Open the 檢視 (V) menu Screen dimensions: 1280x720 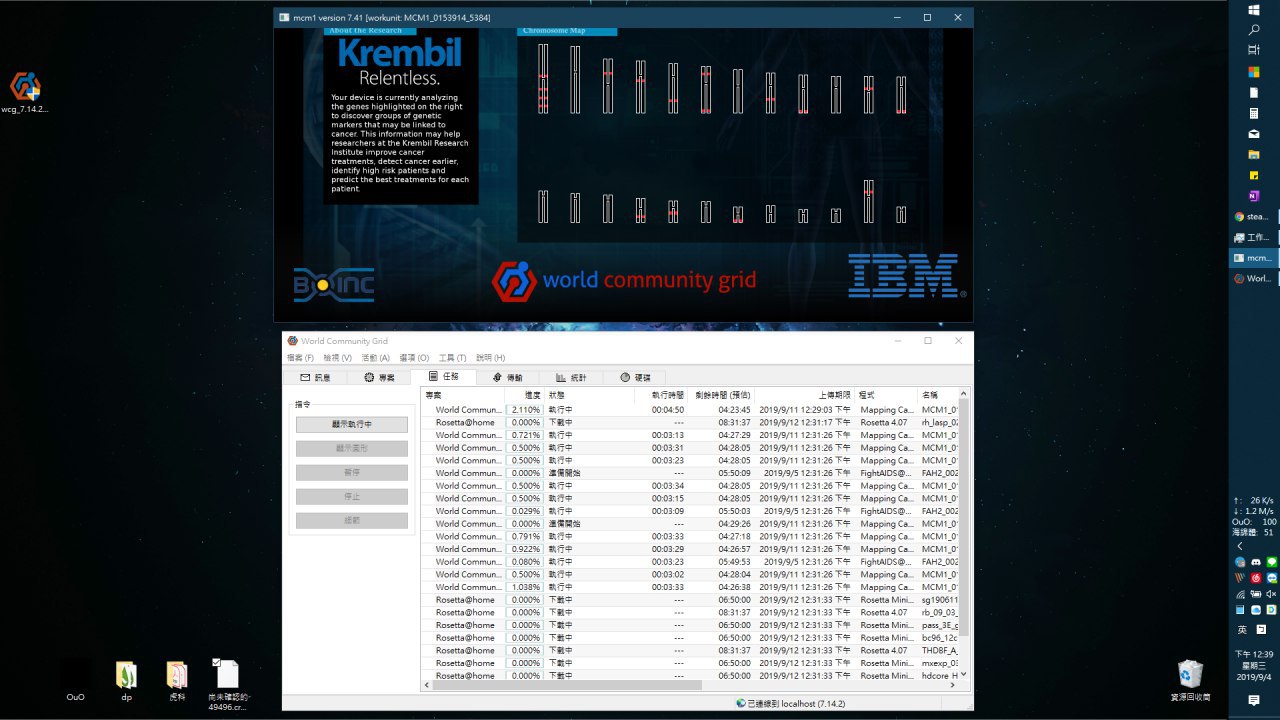pyautogui.click(x=337, y=358)
